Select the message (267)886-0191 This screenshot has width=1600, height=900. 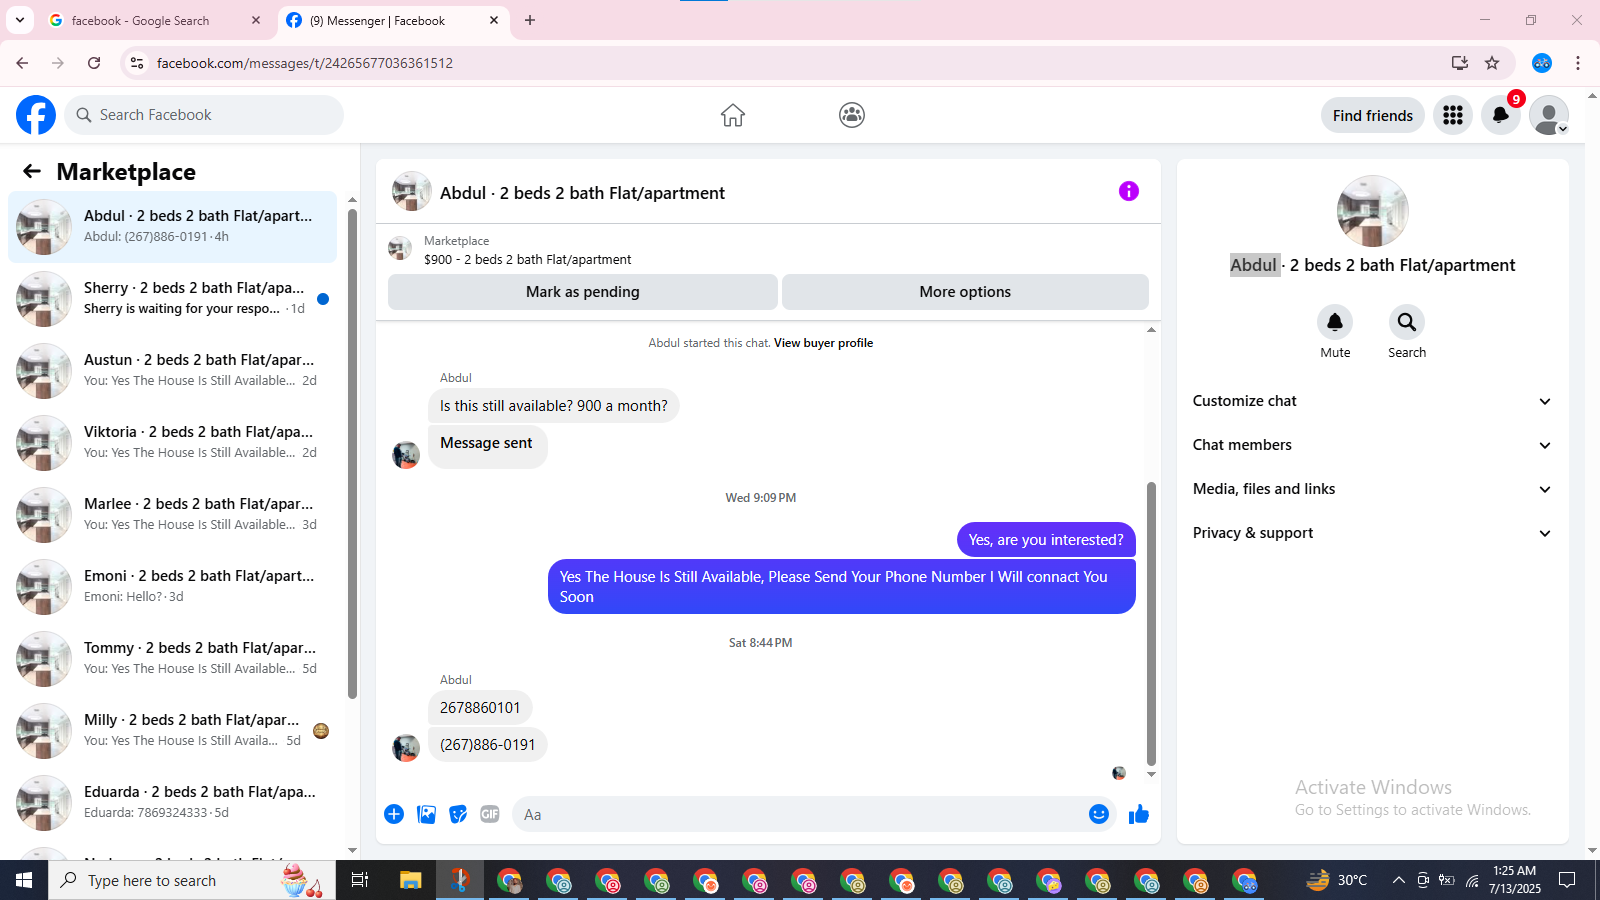(488, 745)
